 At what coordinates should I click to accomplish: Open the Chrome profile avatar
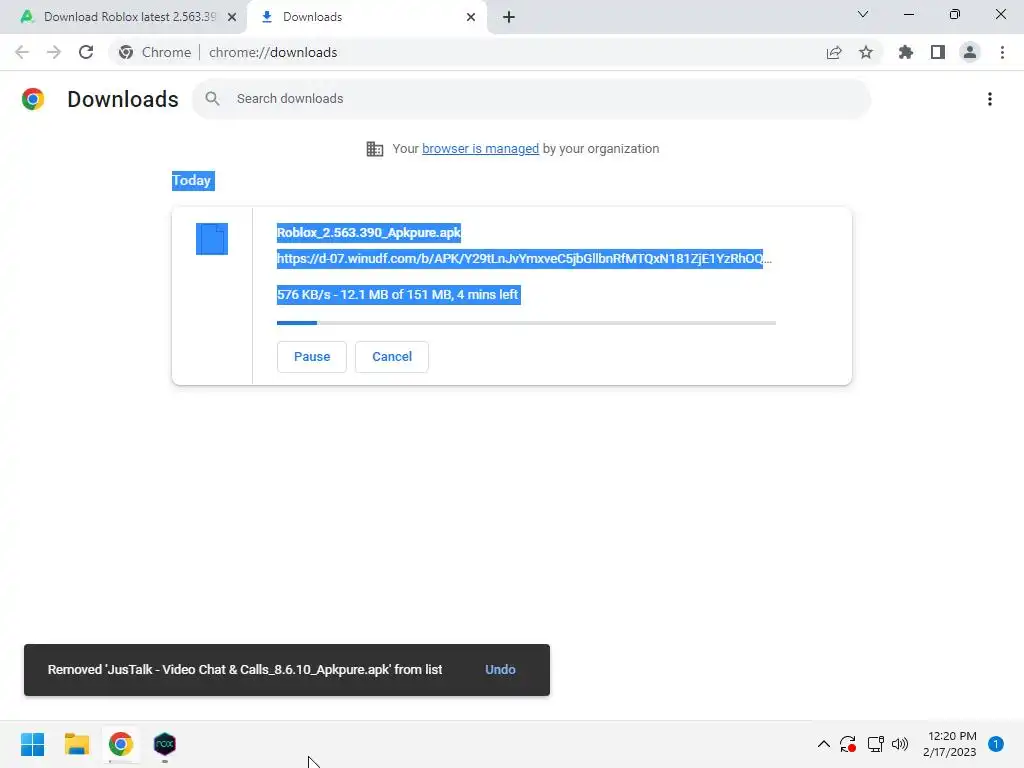point(970,52)
